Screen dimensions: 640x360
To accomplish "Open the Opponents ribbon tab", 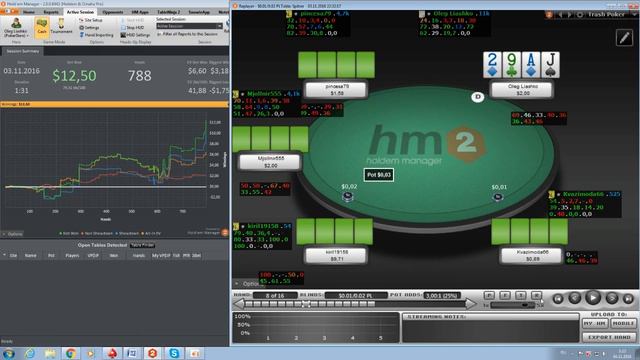I will pyautogui.click(x=113, y=12).
